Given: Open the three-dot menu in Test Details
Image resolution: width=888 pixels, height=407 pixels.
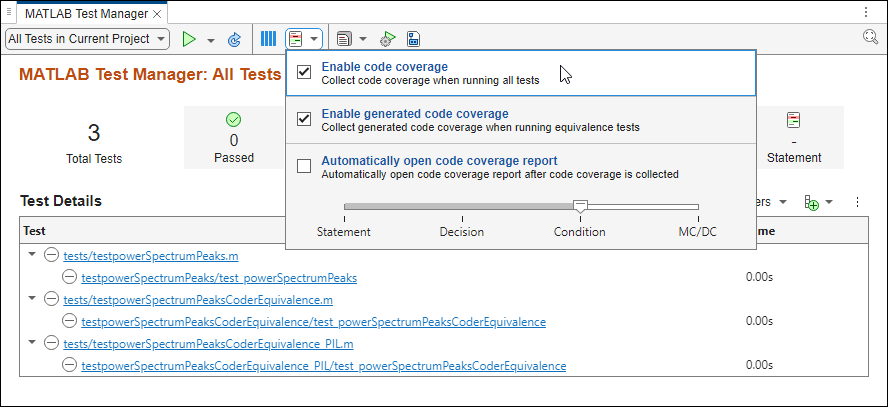Looking at the screenshot, I should [857, 202].
